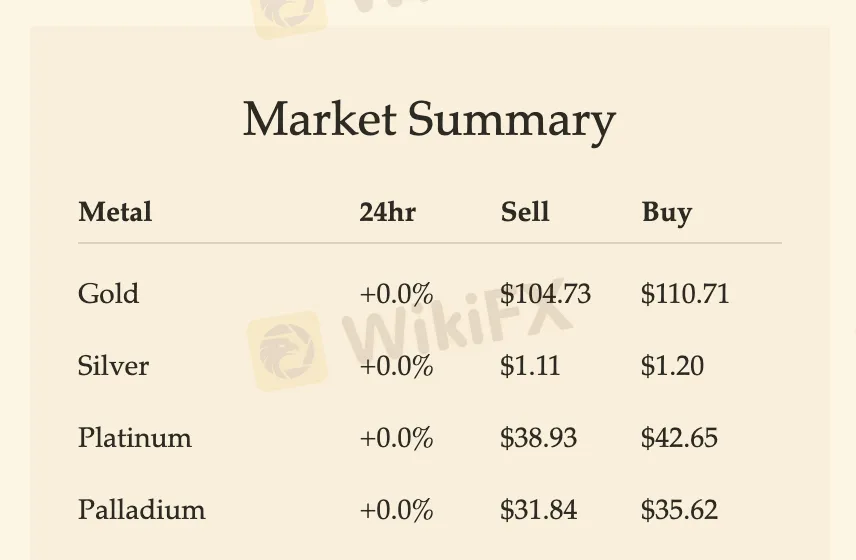This screenshot has height=560, width=856.
Task: Choose Platinum sell price $38.93
Action: pyautogui.click(x=539, y=438)
